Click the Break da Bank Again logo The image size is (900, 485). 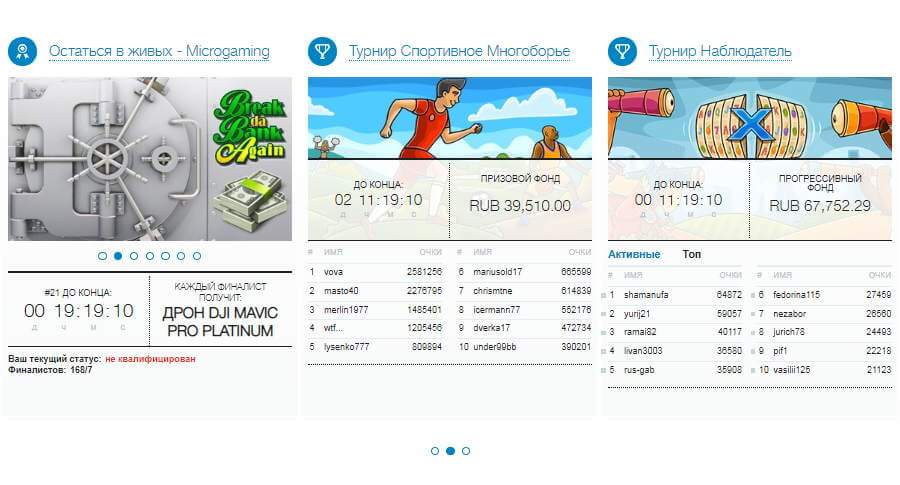249,126
